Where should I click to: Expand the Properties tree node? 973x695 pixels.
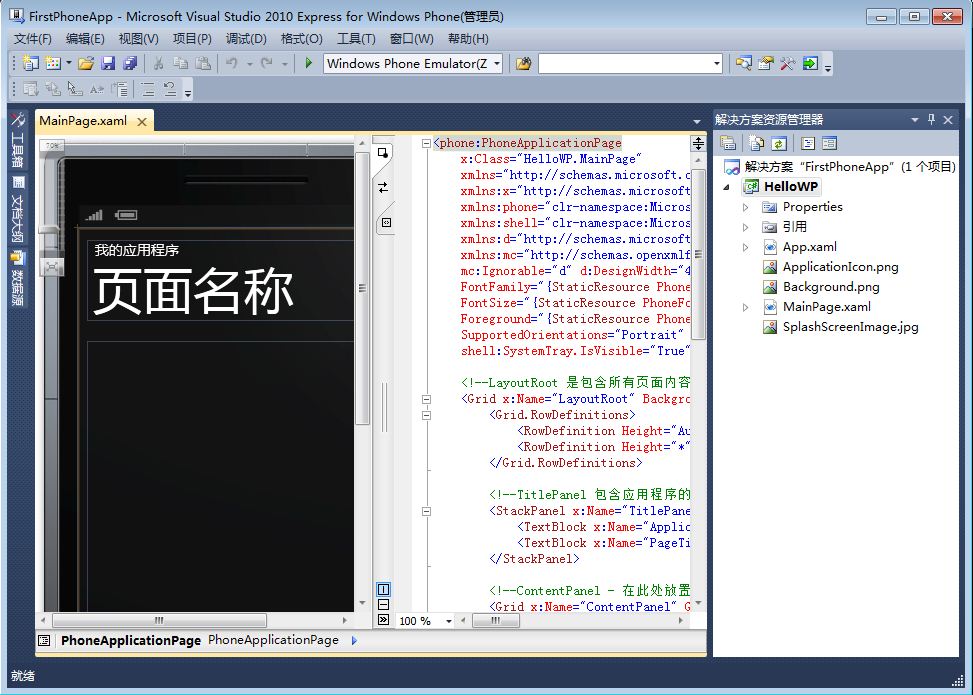click(746, 207)
